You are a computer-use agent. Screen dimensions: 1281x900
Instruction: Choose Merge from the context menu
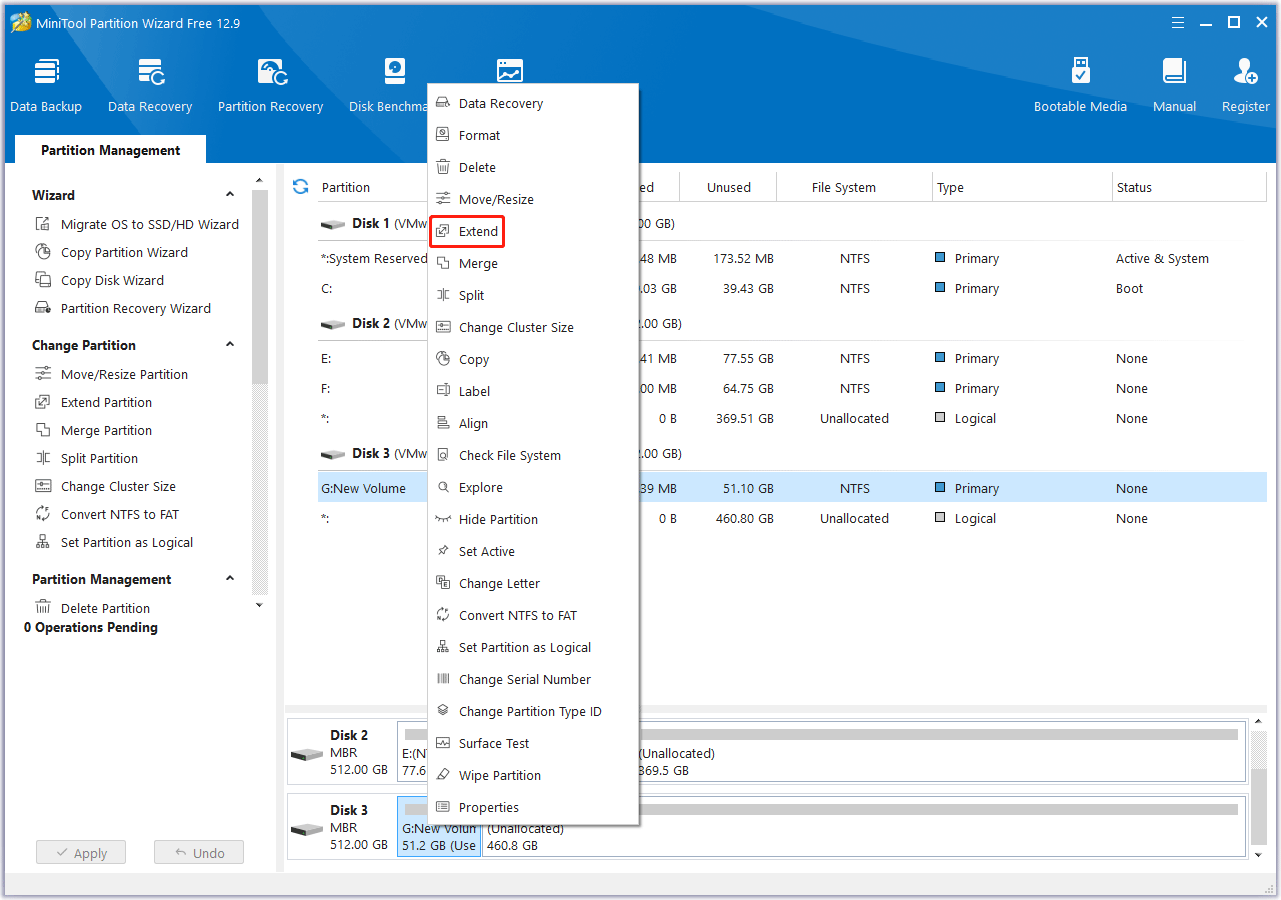533,263
